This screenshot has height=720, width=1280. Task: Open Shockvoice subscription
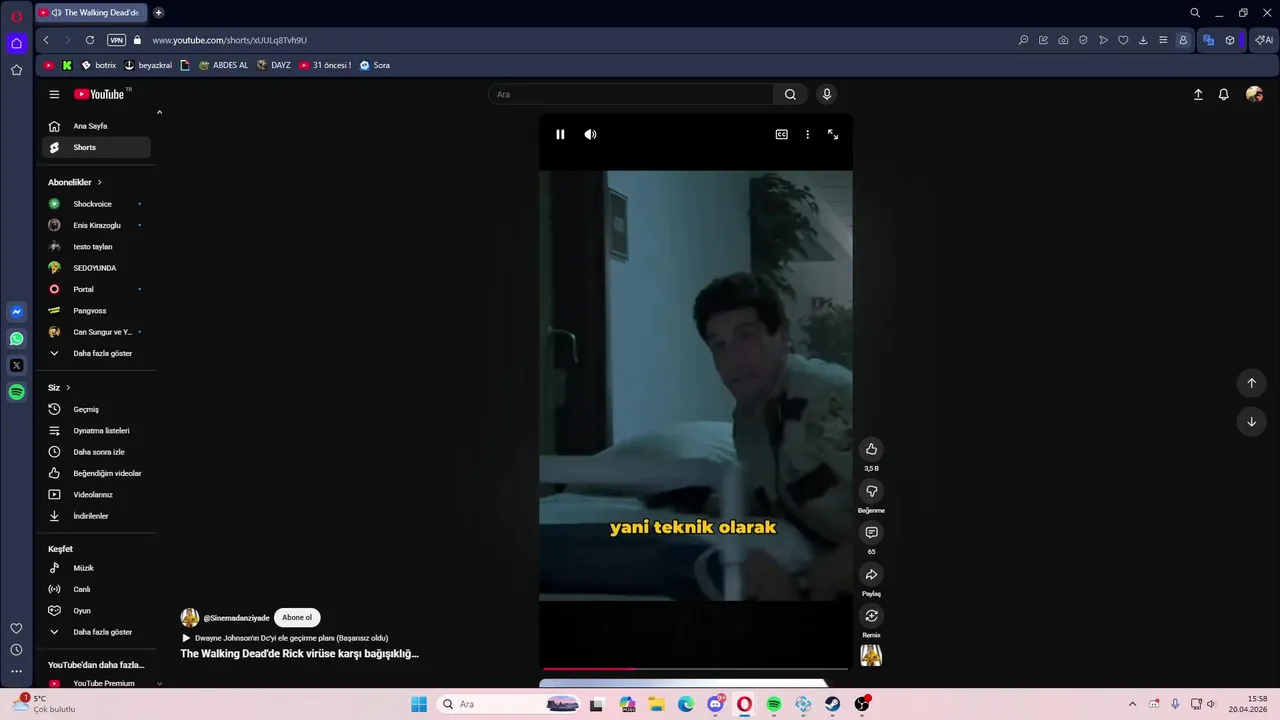(96, 204)
